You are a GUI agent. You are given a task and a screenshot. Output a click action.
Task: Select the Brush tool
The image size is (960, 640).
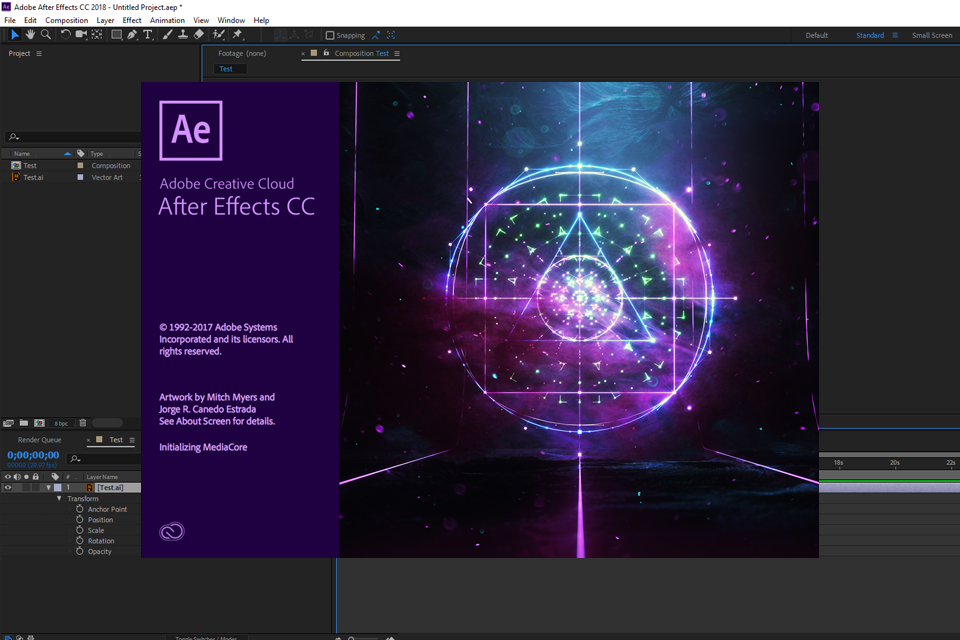(x=167, y=35)
